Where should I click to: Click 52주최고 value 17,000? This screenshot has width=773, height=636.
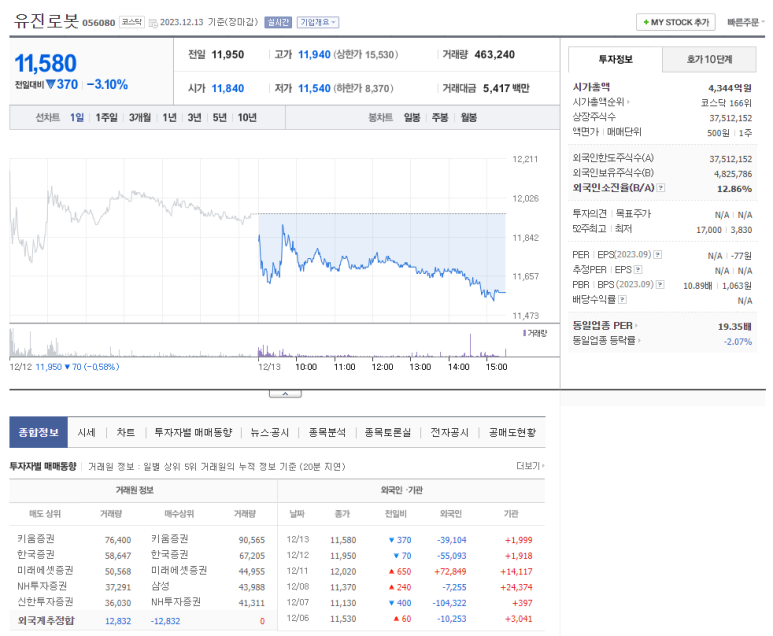coord(709,230)
